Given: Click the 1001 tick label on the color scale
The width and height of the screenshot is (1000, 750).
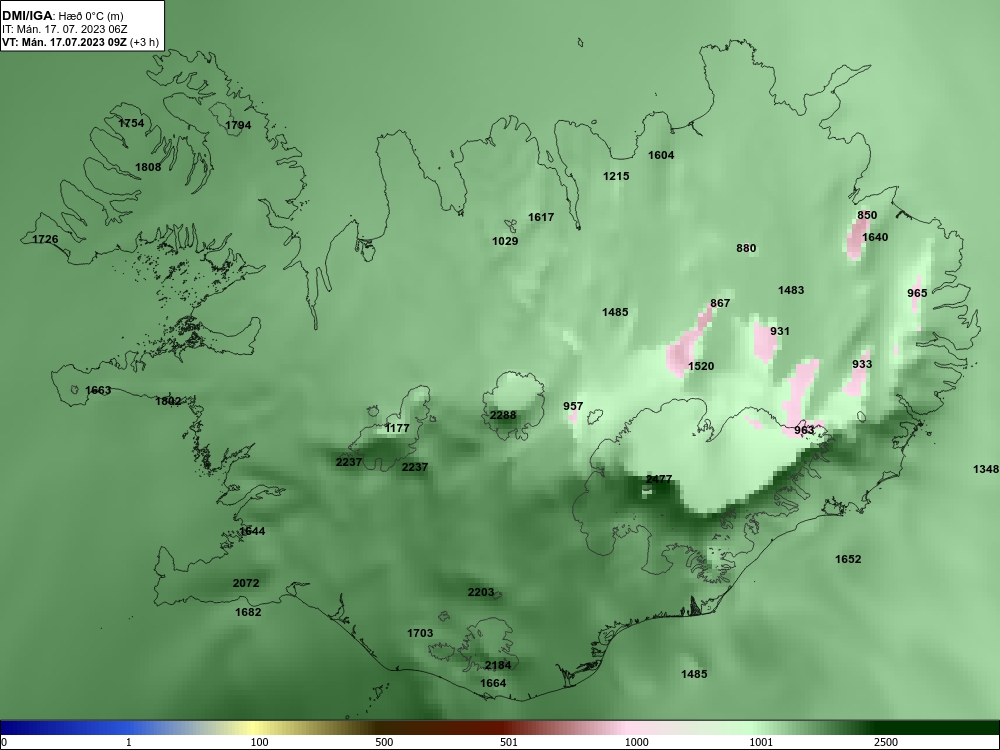Looking at the screenshot, I should [x=761, y=742].
